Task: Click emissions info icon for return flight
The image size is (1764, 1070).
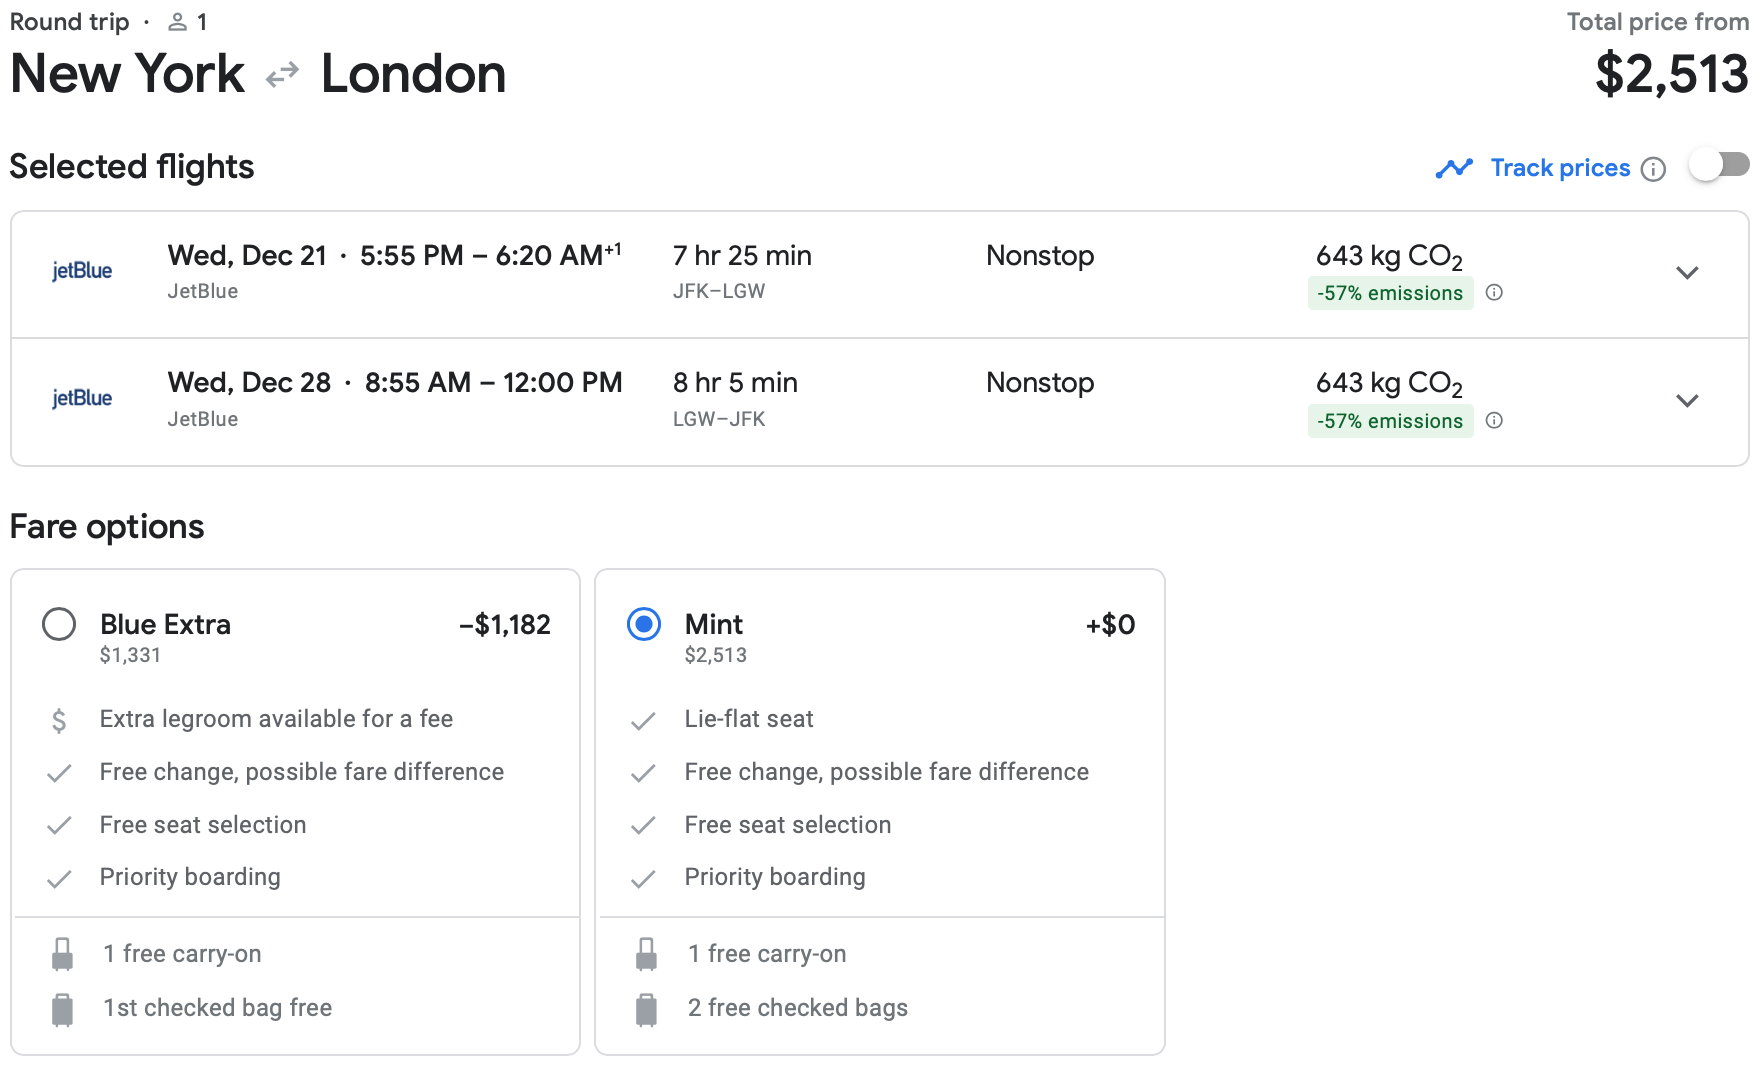Action: pos(1494,421)
